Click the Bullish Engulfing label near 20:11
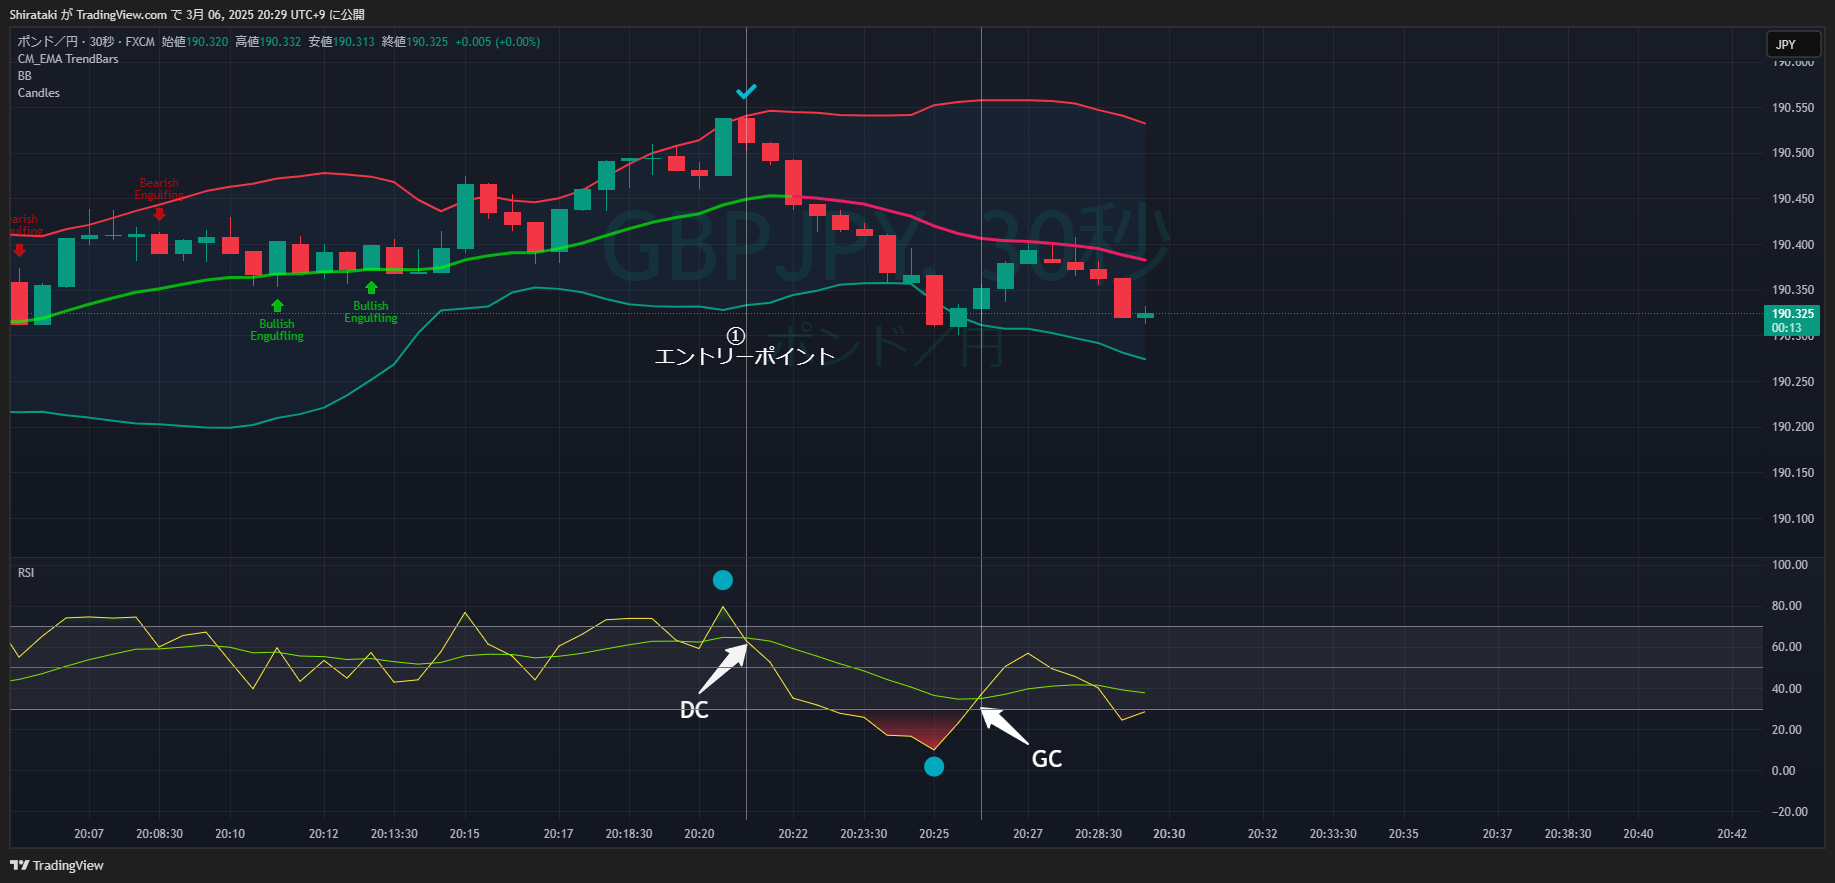This screenshot has width=1835, height=883. 277,330
